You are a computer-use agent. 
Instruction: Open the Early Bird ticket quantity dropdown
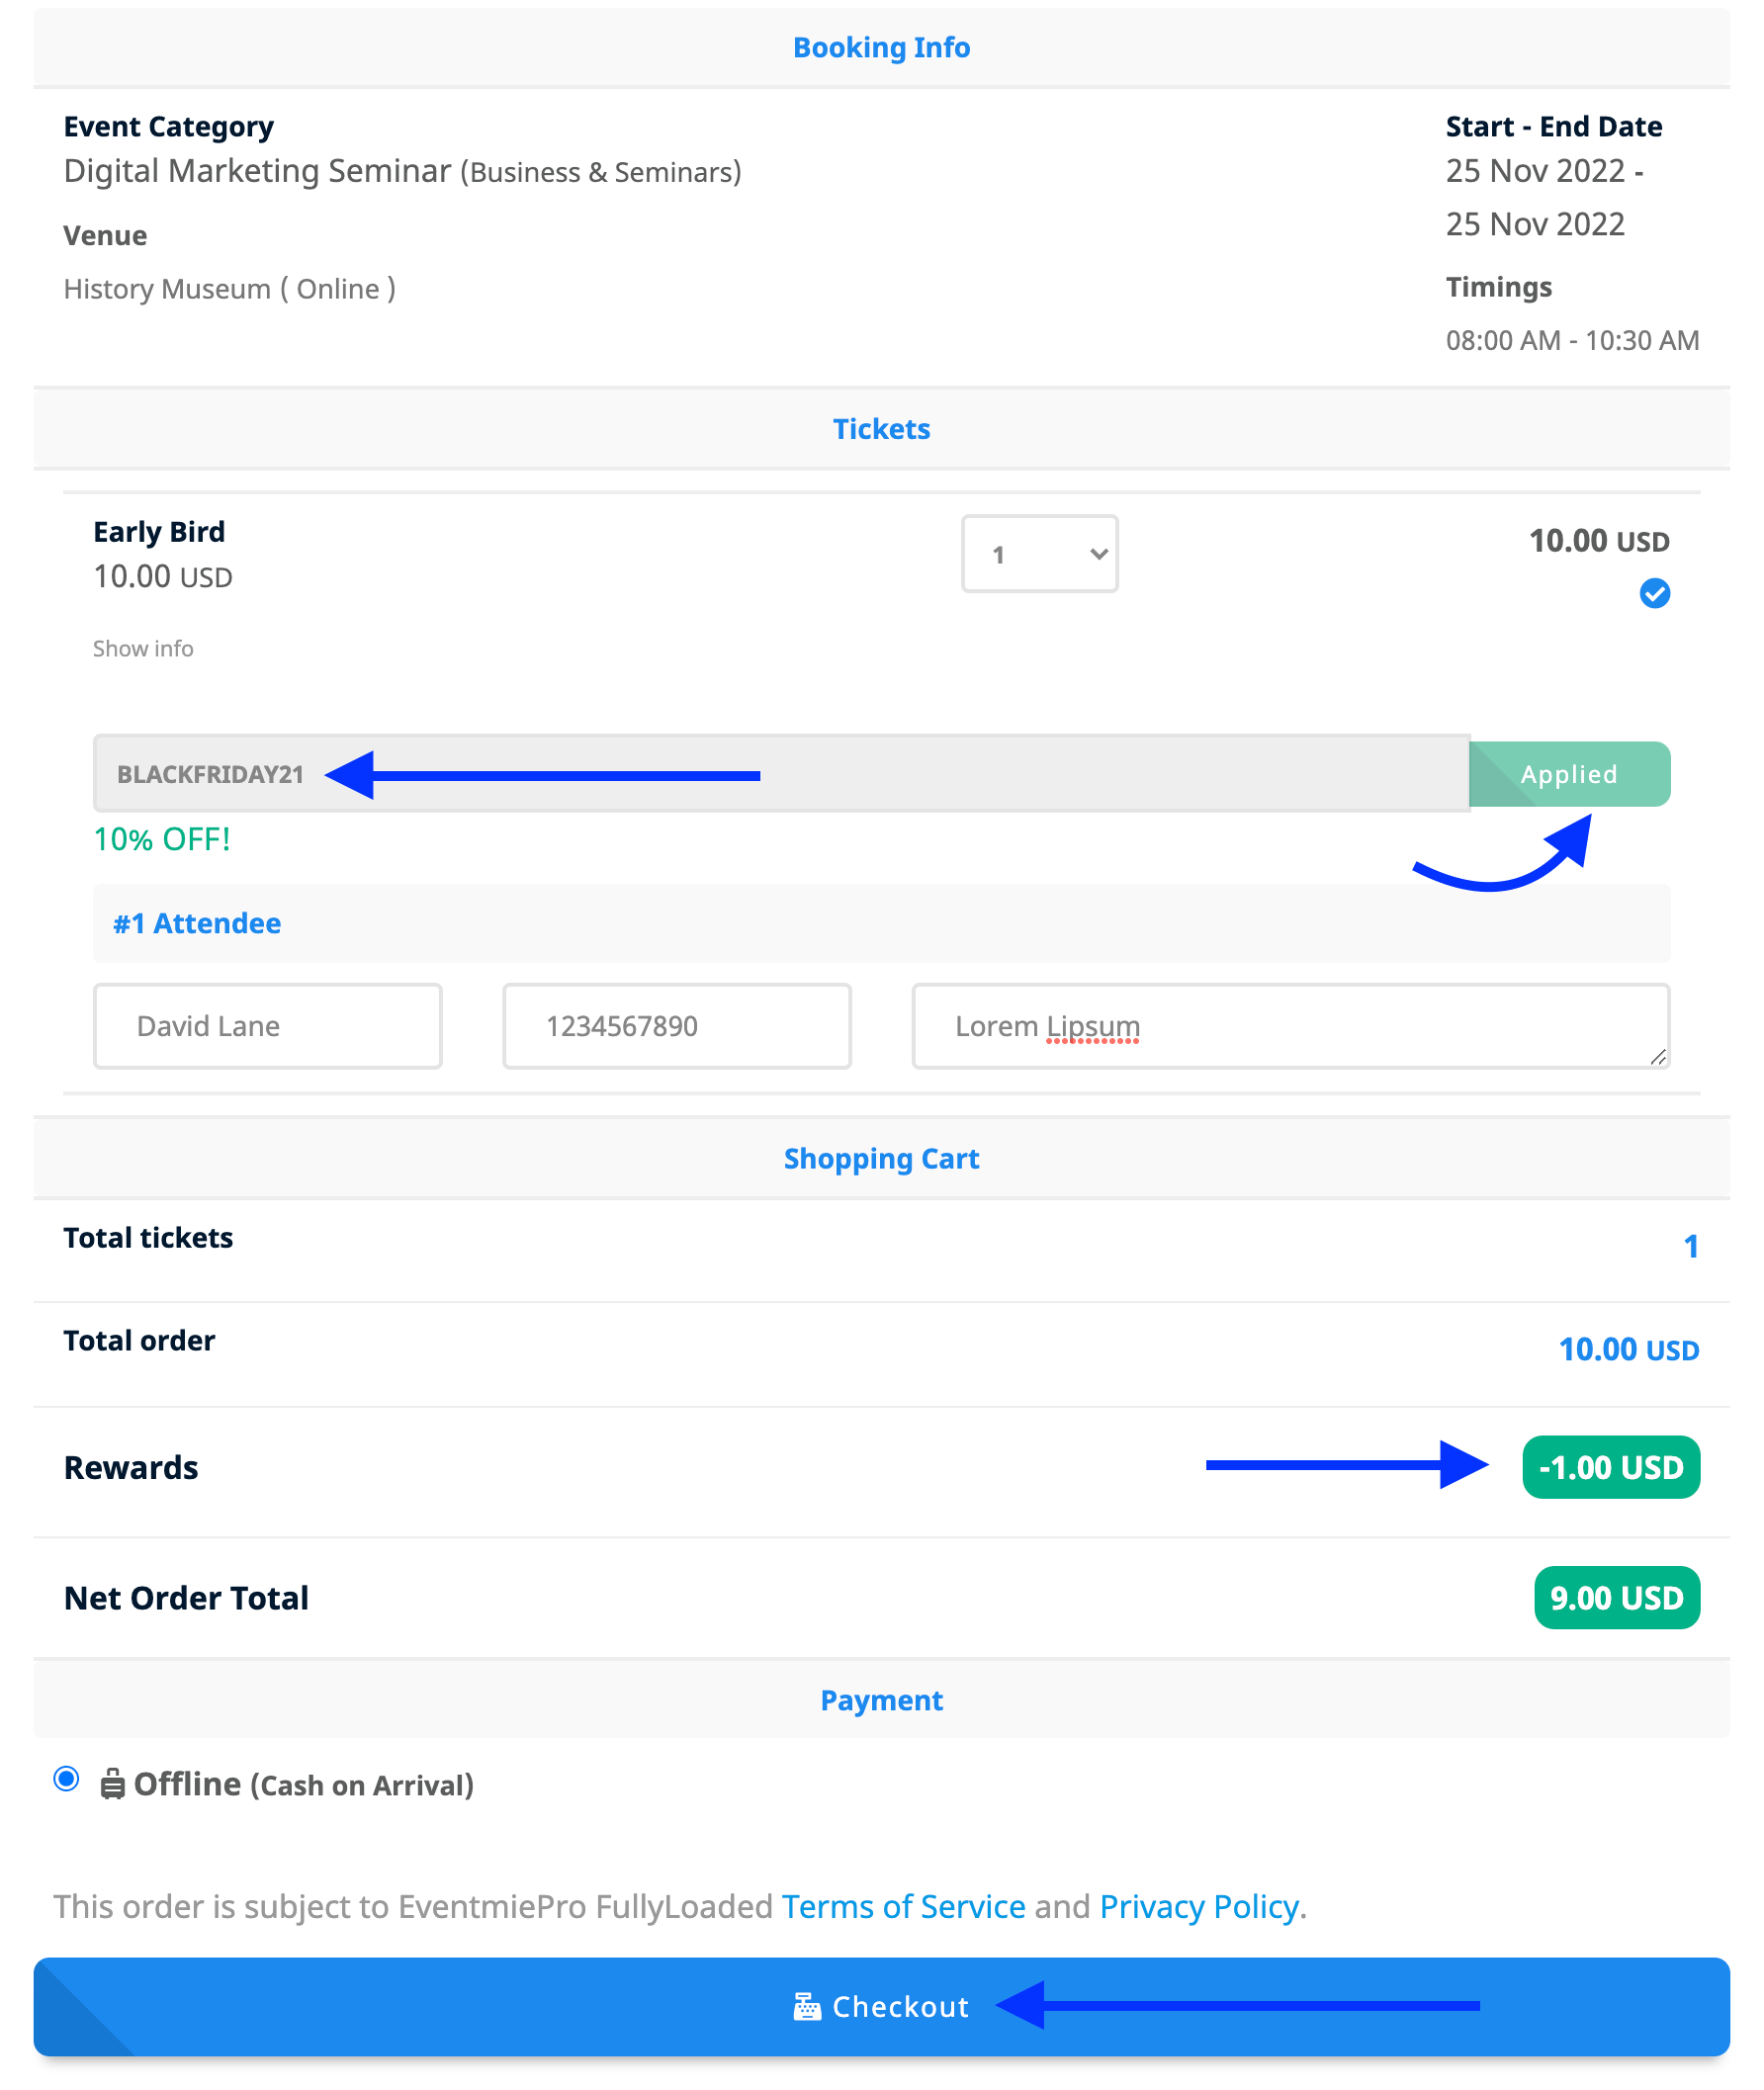pos(1039,554)
